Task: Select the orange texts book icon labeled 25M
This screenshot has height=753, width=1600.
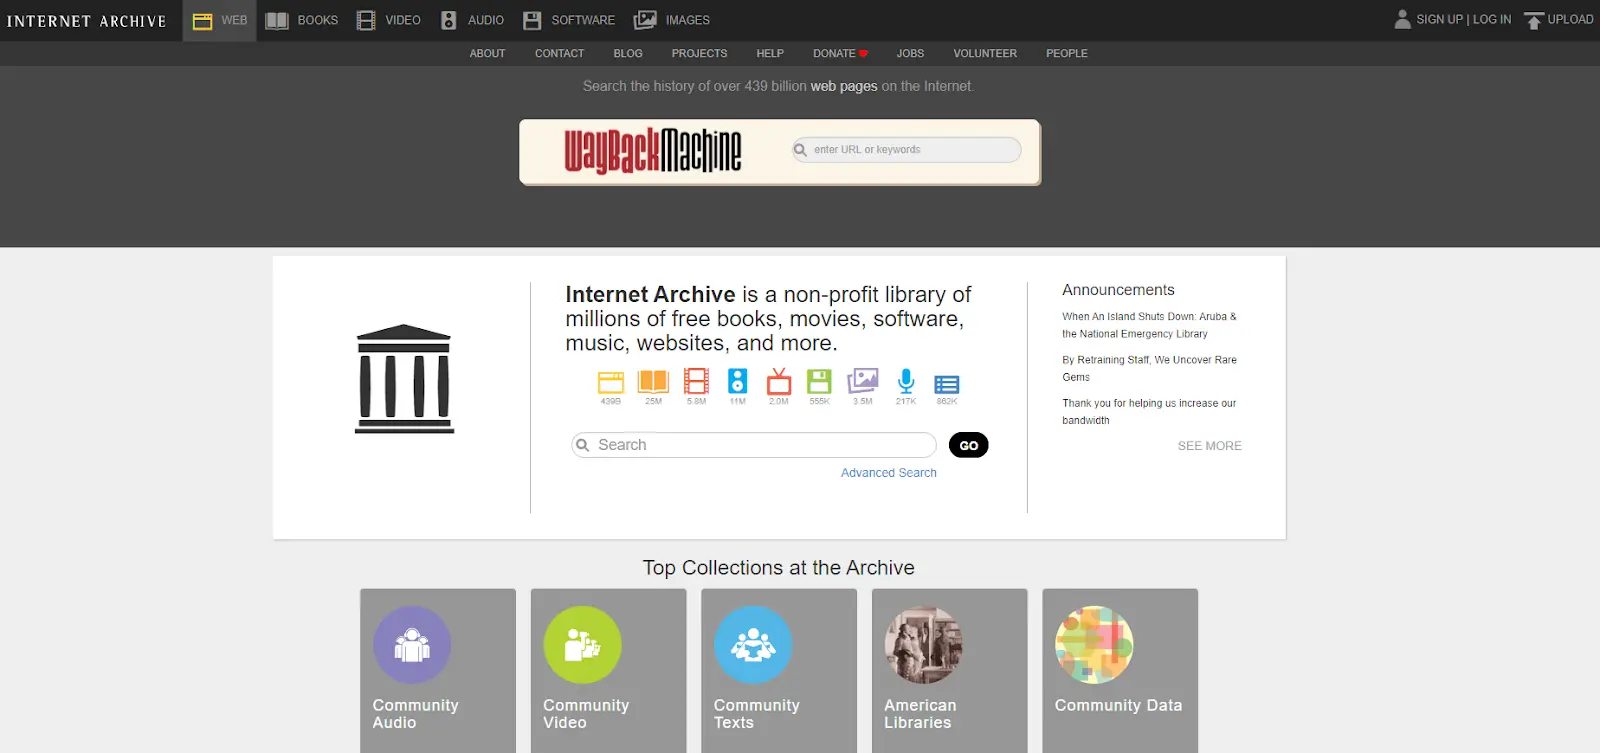Action: [x=653, y=382]
